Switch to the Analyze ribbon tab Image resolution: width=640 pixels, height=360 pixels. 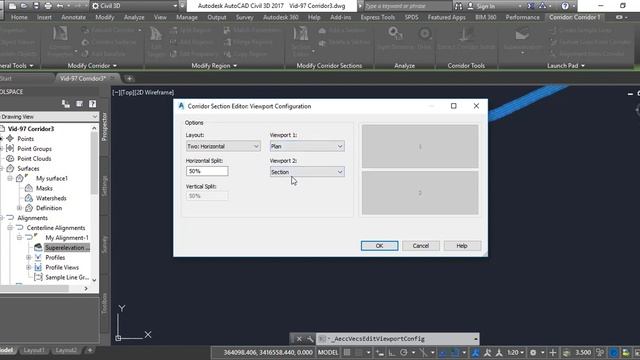(x=134, y=17)
